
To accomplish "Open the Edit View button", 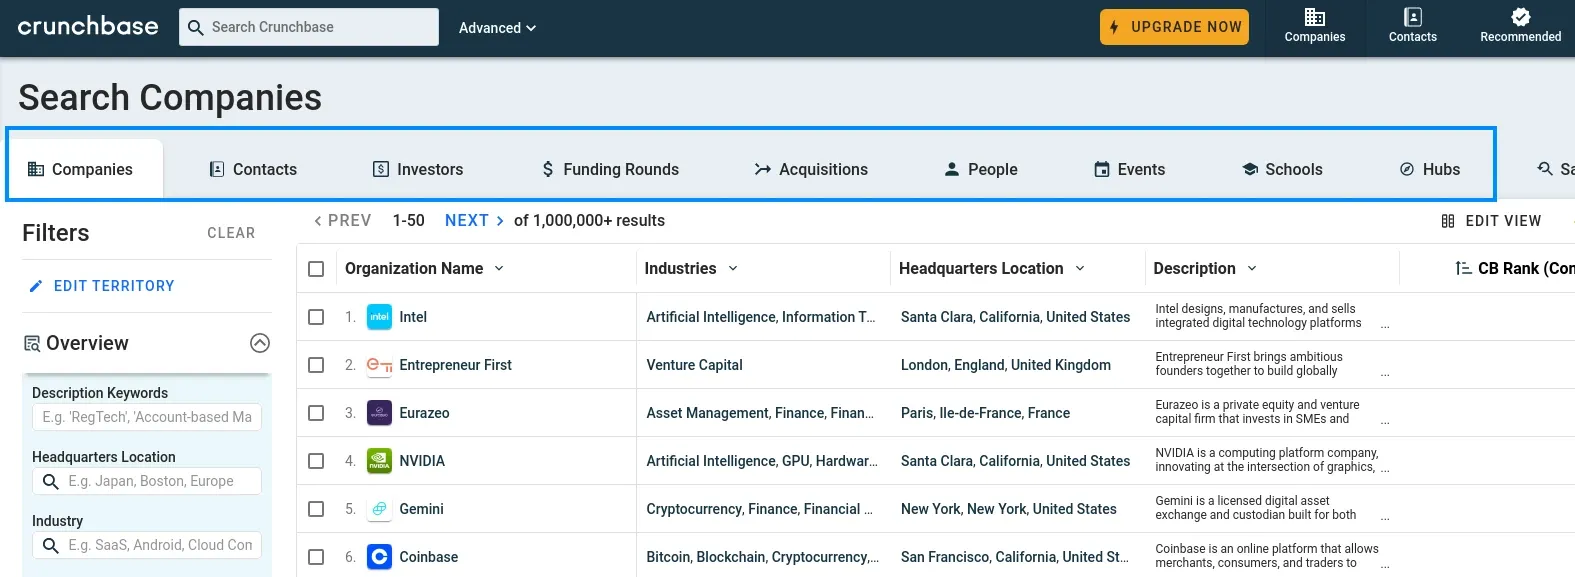I will pyautogui.click(x=1491, y=221).
